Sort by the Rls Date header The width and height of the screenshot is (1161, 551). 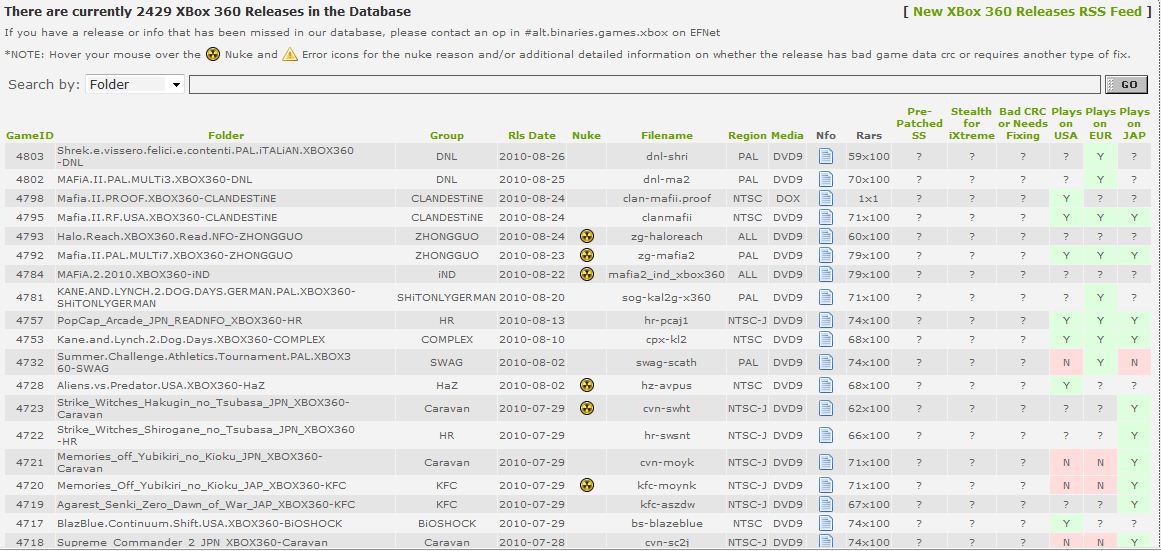coord(532,136)
